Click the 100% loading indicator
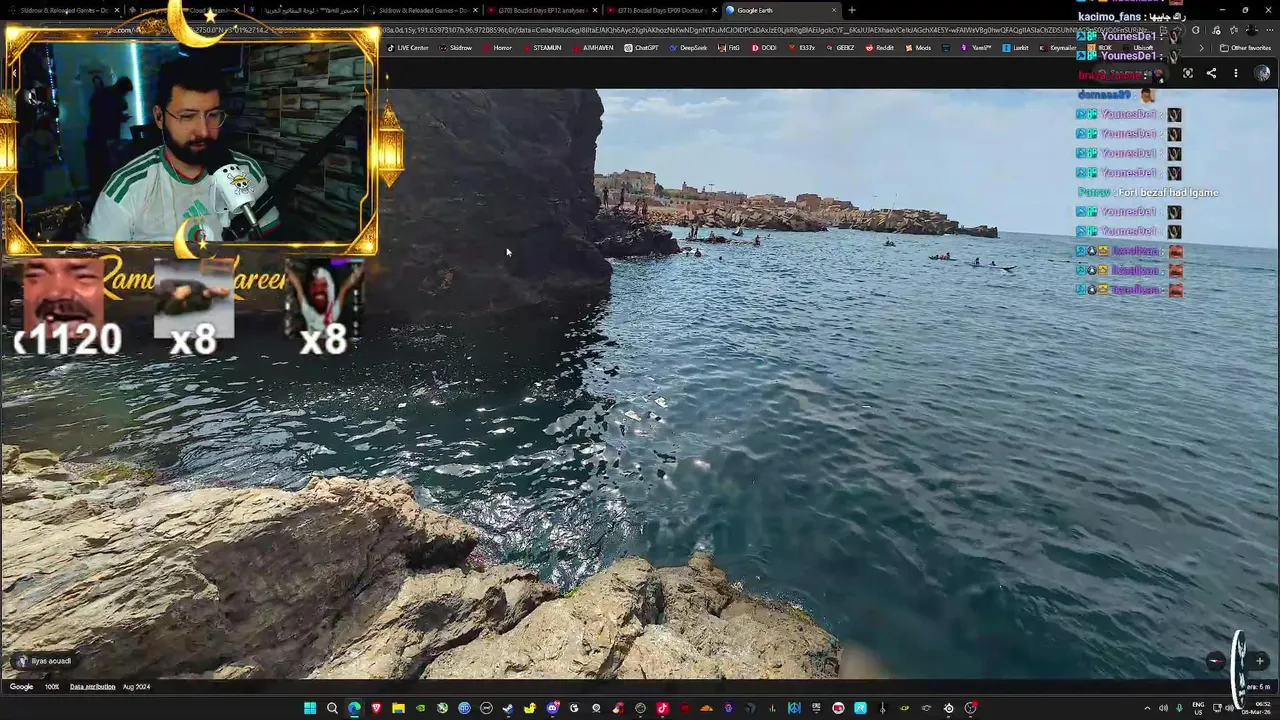Image resolution: width=1280 pixels, height=720 pixels. 52,687
